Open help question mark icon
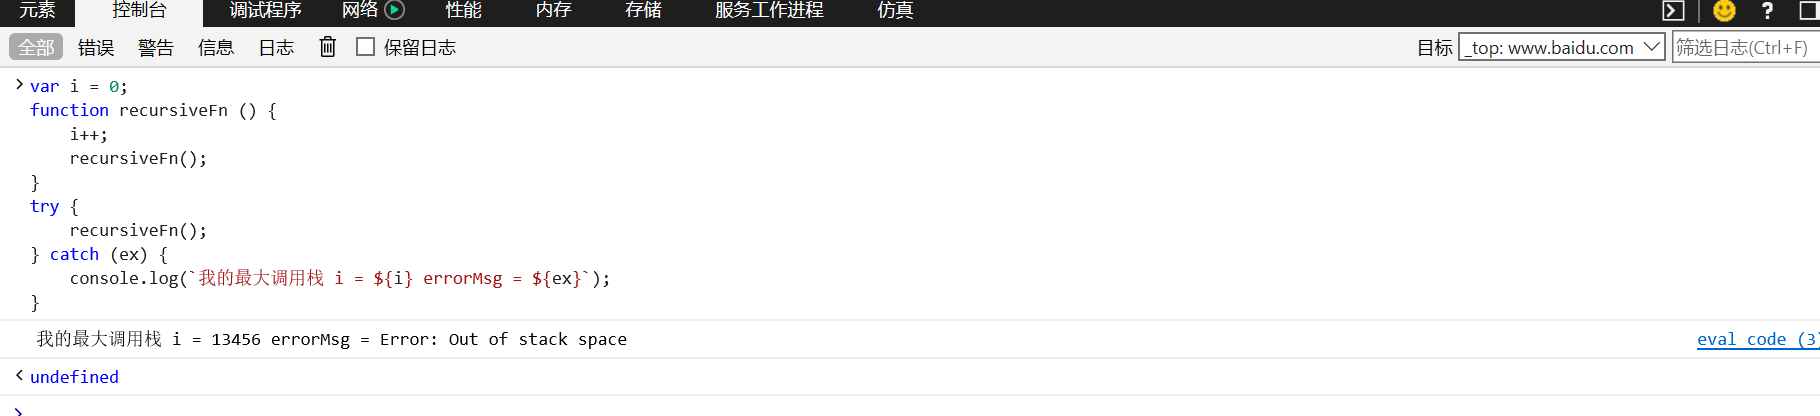 [x=1767, y=11]
